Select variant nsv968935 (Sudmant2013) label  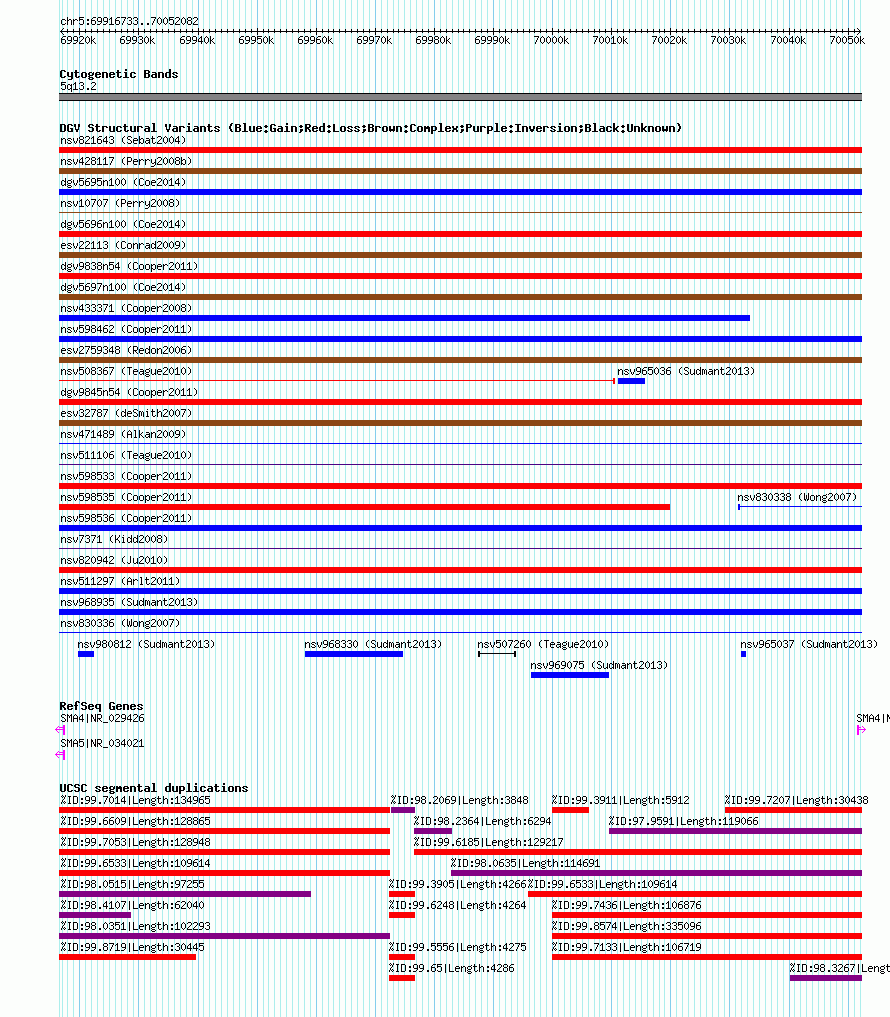pyautogui.click(x=129, y=602)
